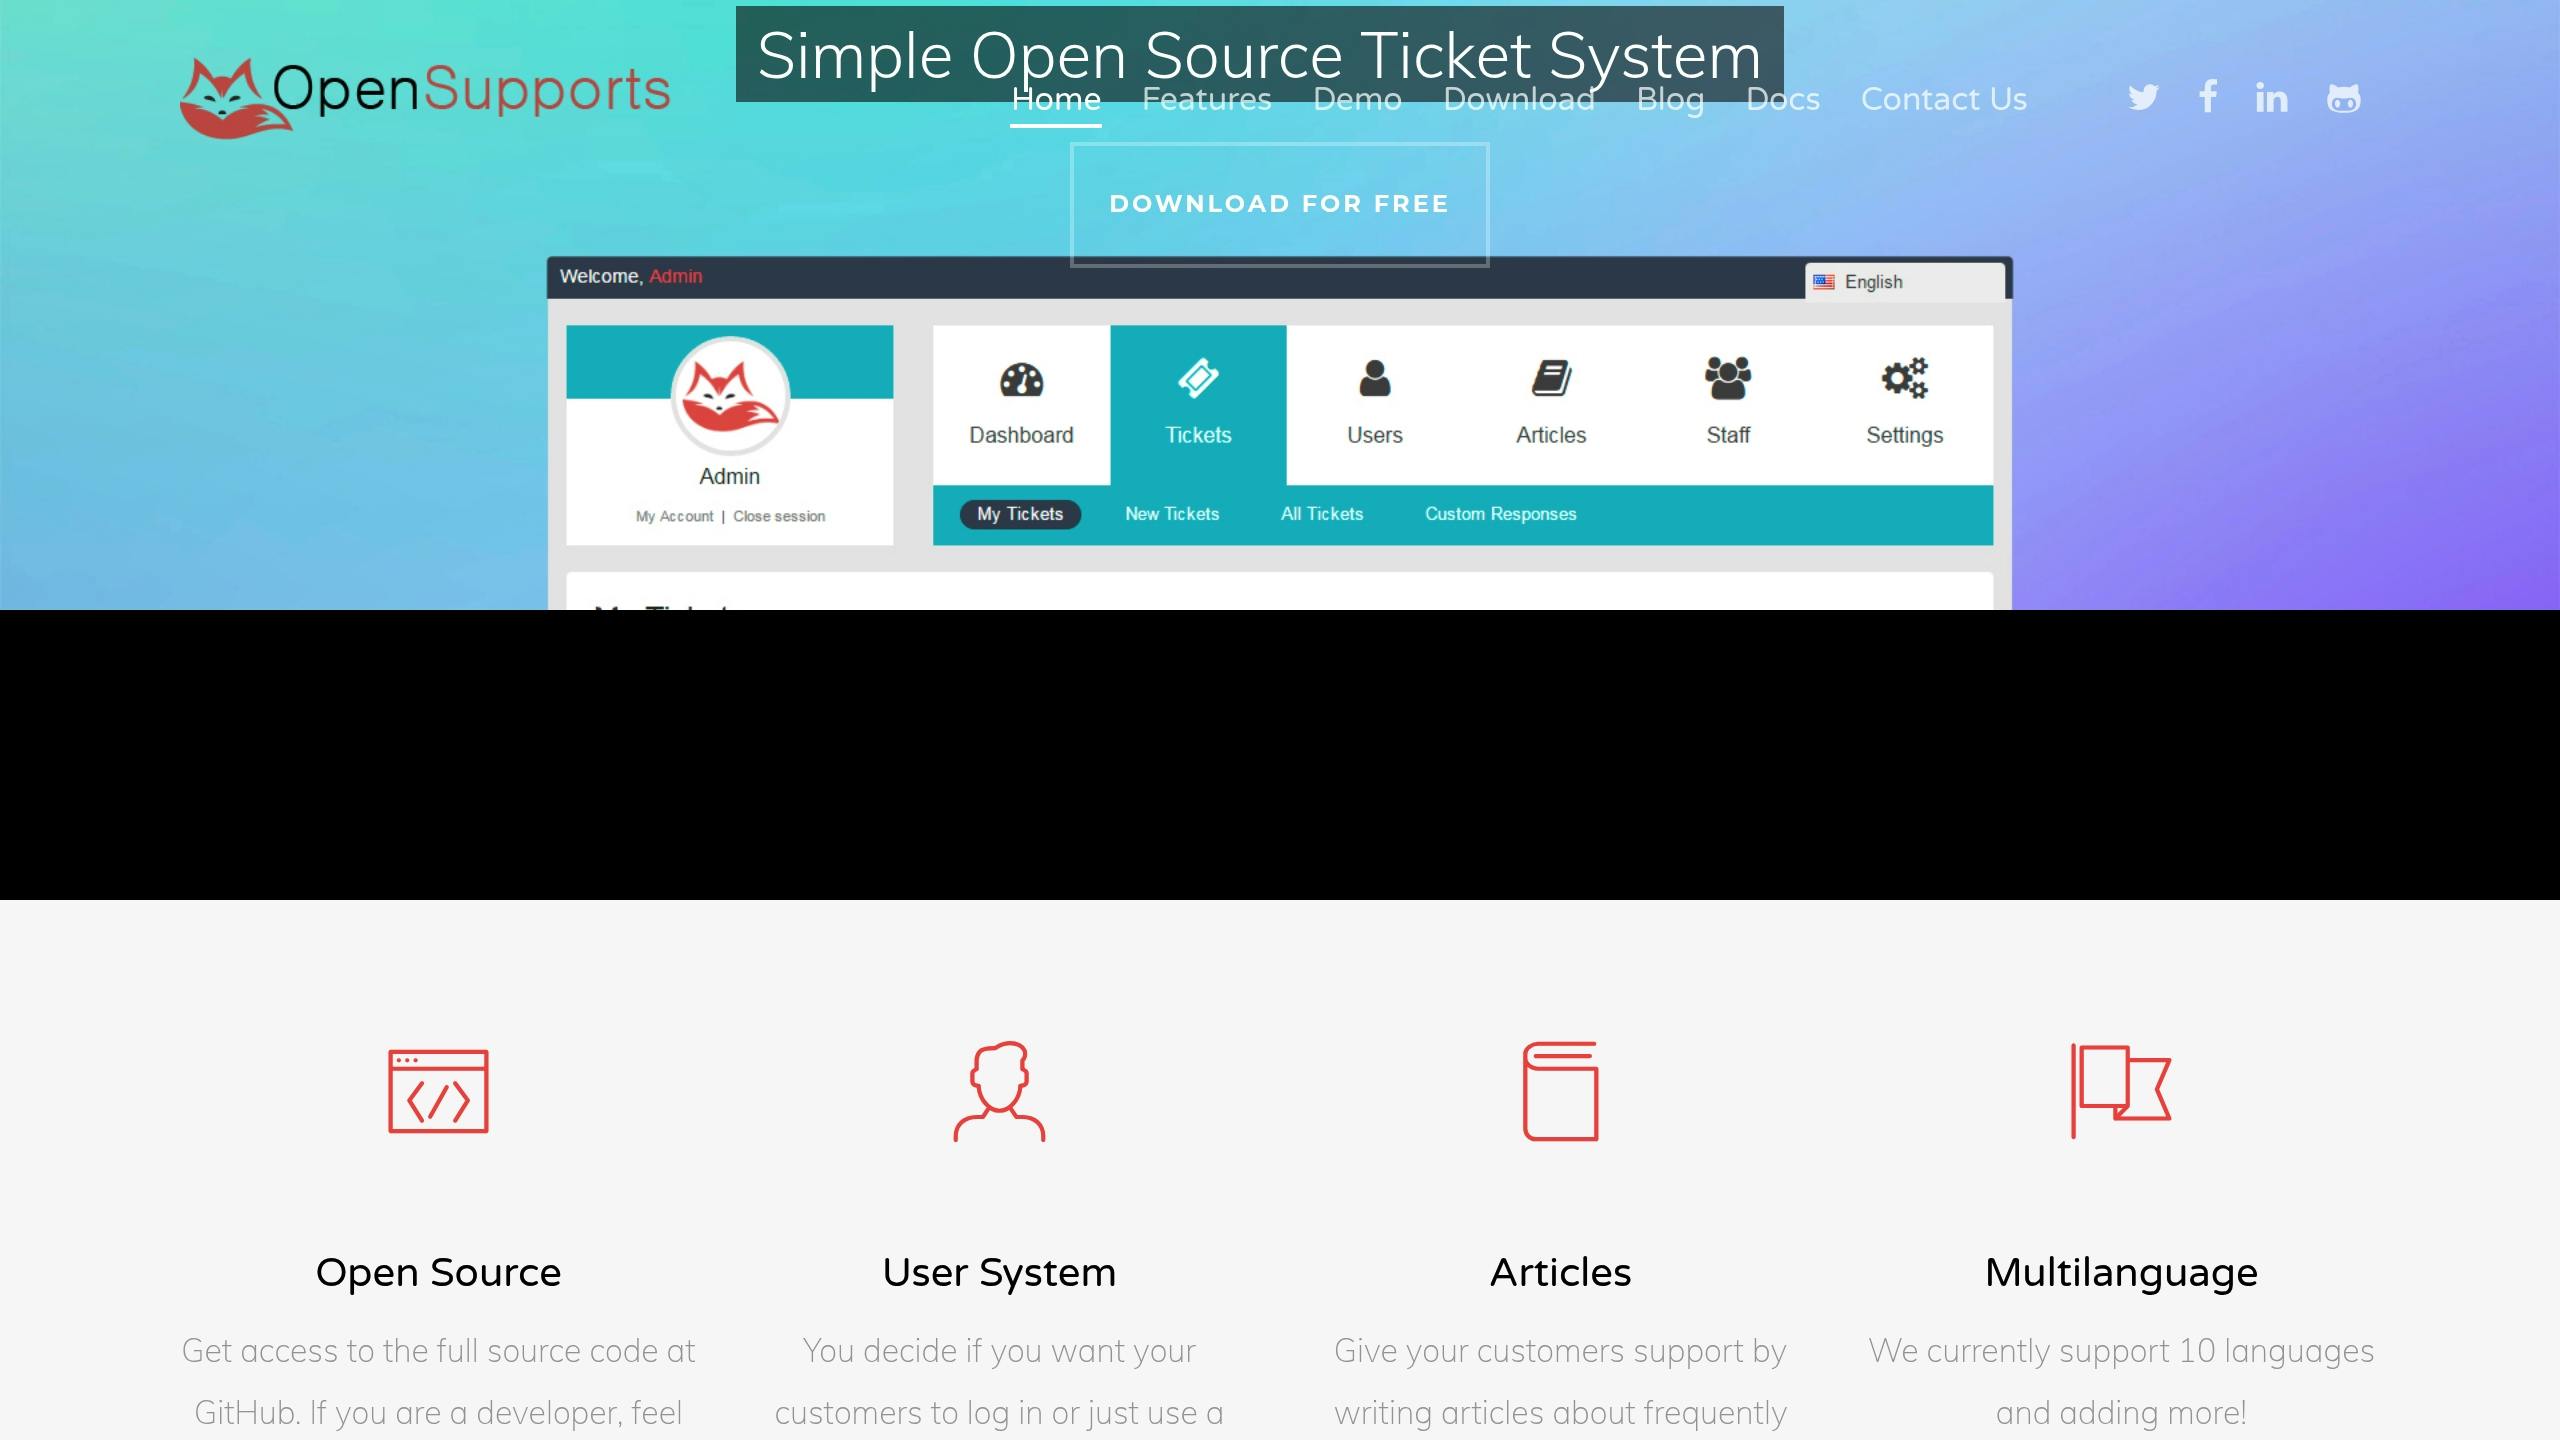Click Download For Free

coord(1279,204)
